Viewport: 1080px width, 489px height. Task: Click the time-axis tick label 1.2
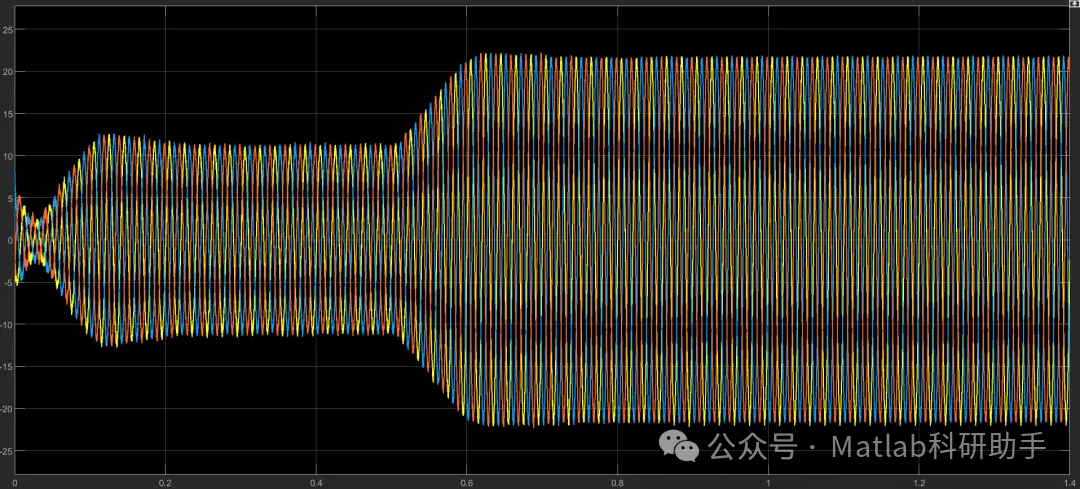pyautogui.click(x=918, y=483)
